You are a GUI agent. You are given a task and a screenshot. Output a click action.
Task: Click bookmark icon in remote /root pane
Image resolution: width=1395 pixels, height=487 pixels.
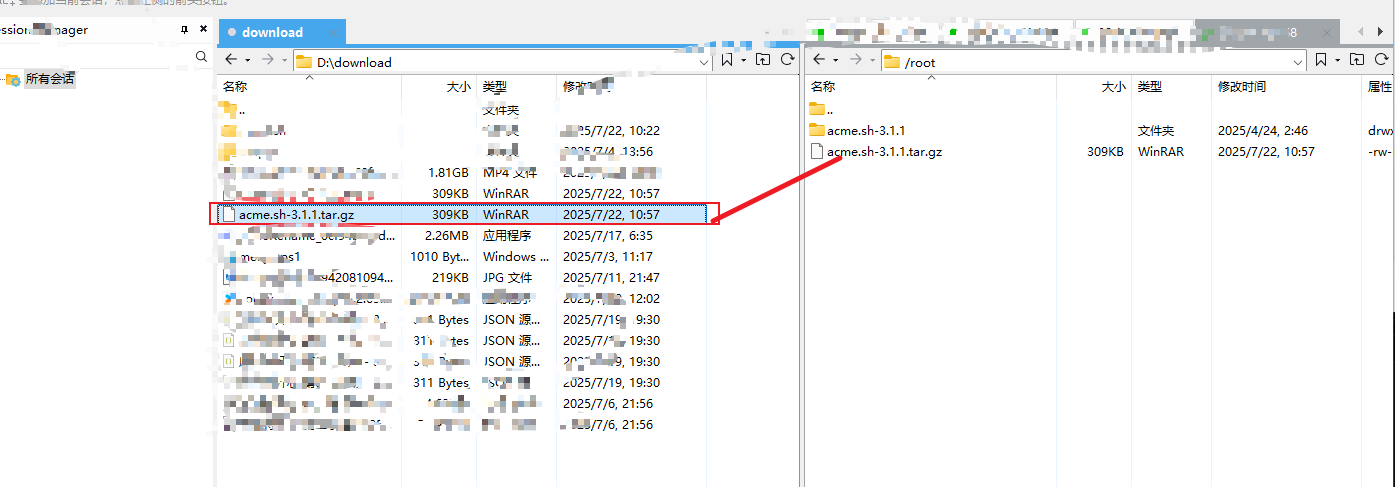(x=1322, y=61)
